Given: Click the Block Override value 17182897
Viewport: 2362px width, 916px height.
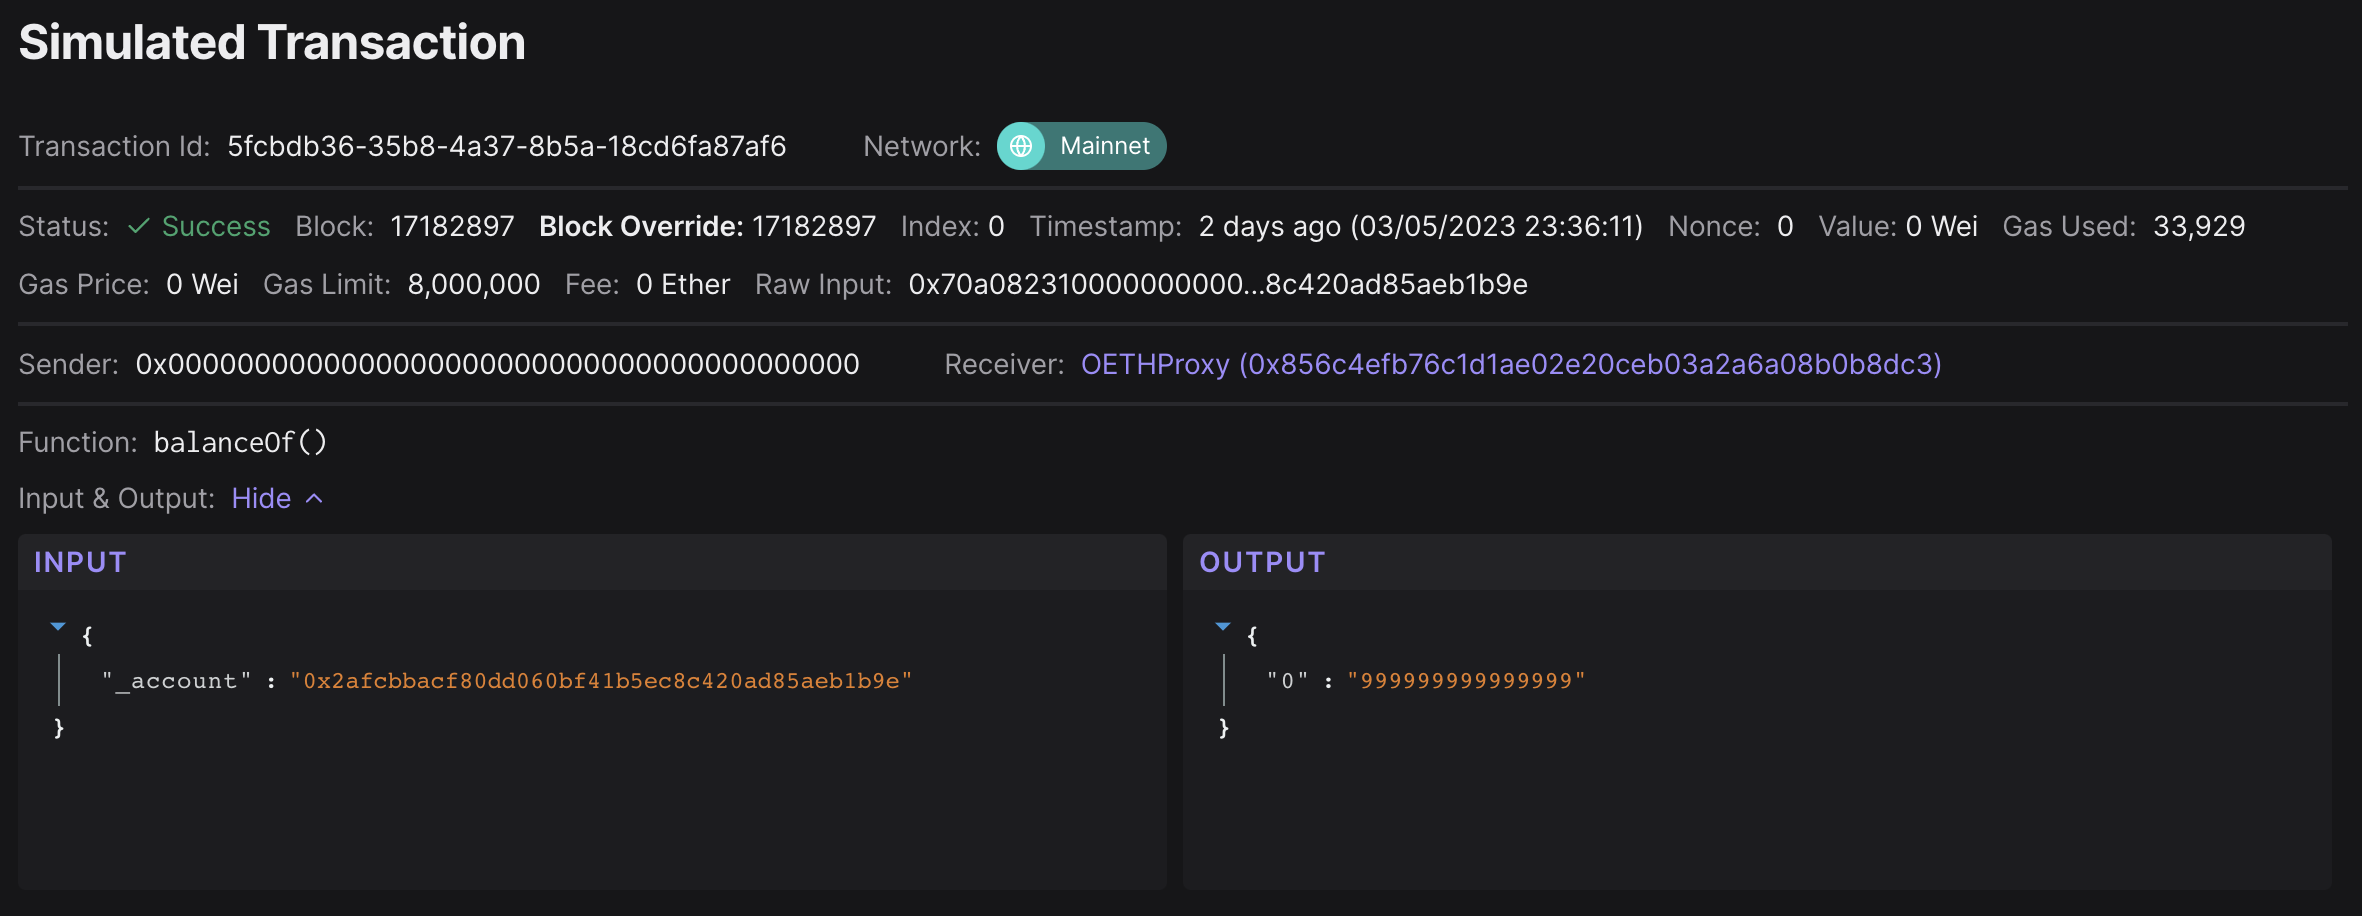Looking at the screenshot, I should 814,226.
